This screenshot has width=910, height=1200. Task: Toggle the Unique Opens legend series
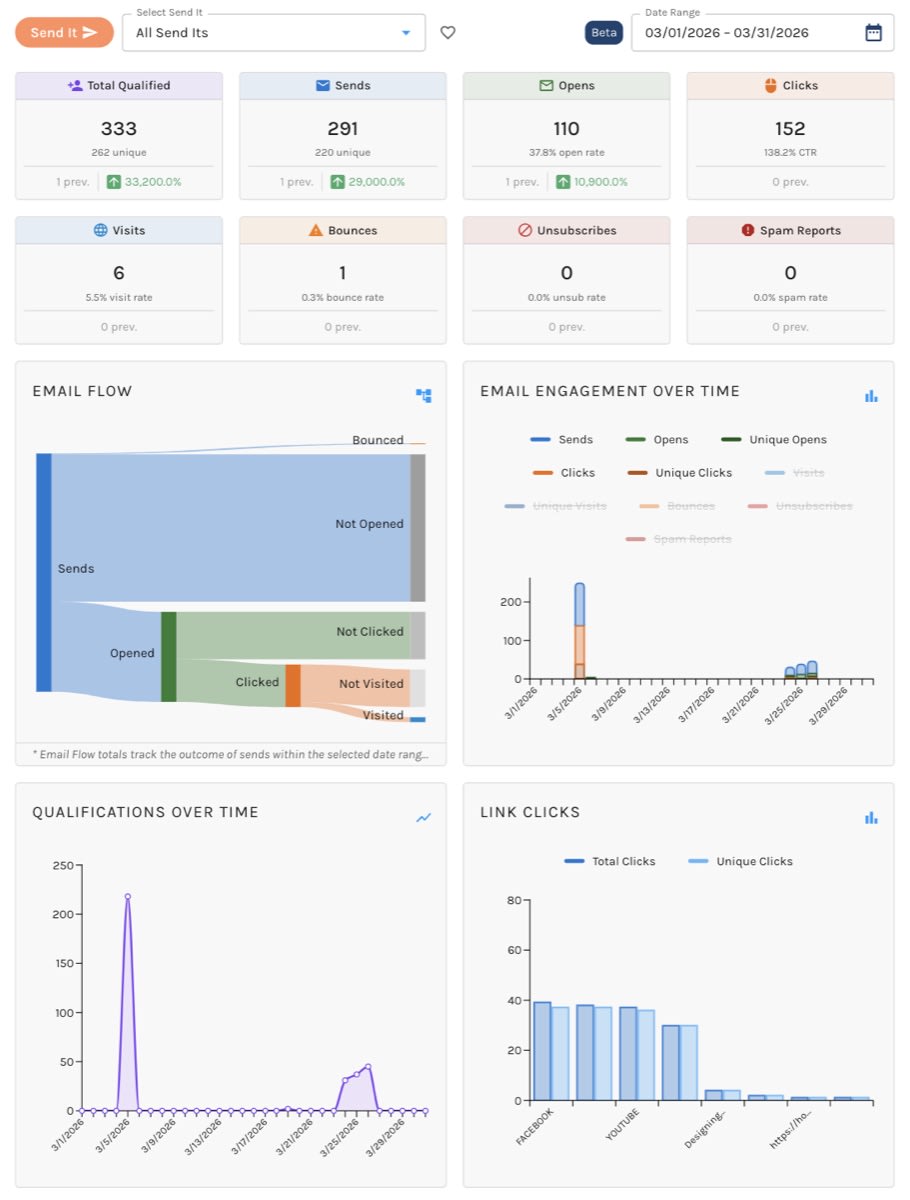click(774, 440)
